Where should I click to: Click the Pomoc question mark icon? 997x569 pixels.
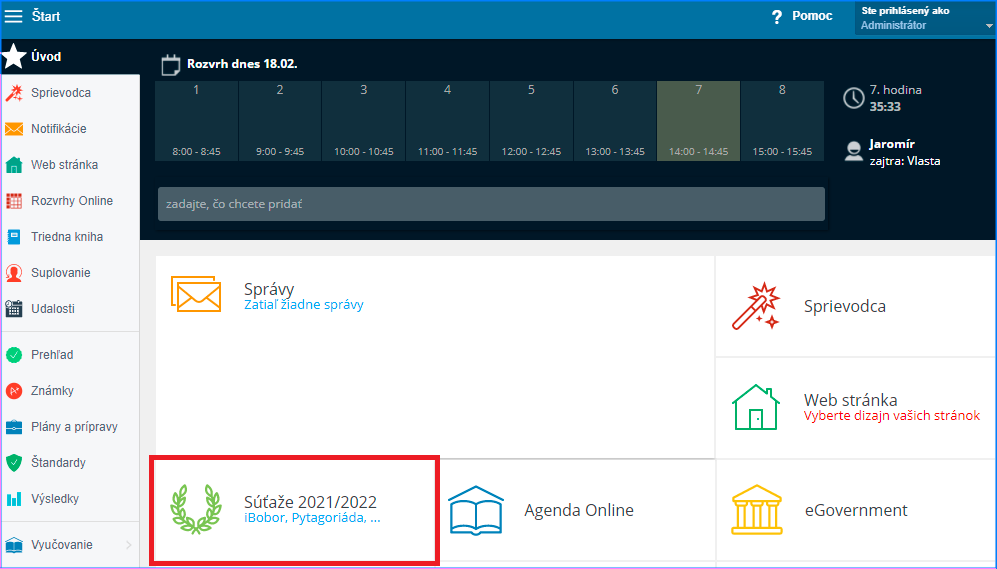tap(776, 17)
